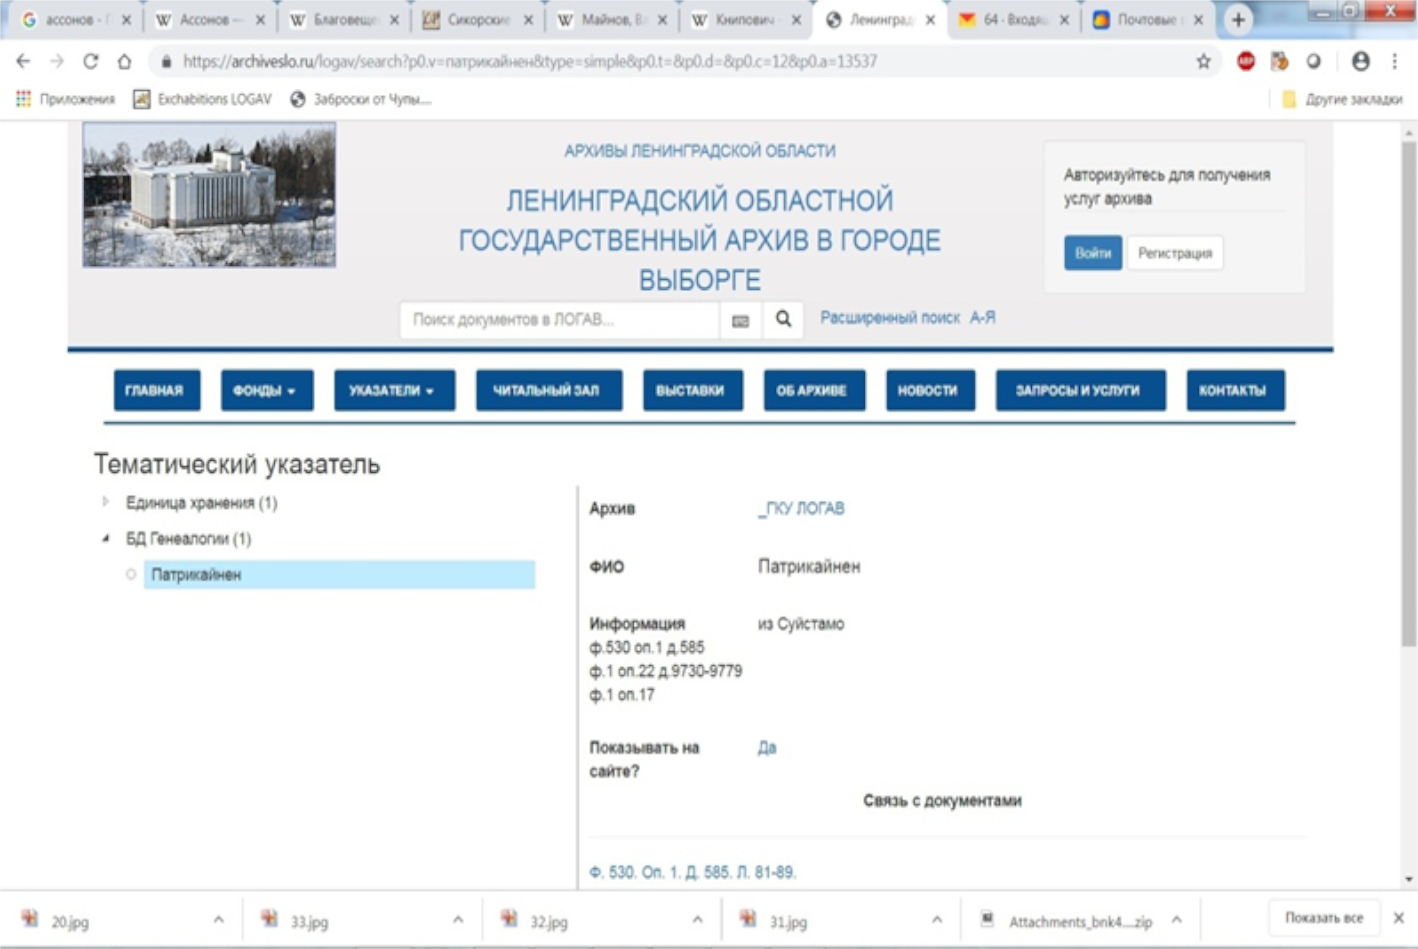
Task: Go to ГЛАВНАЯ menu item
Action: (x=155, y=390)
